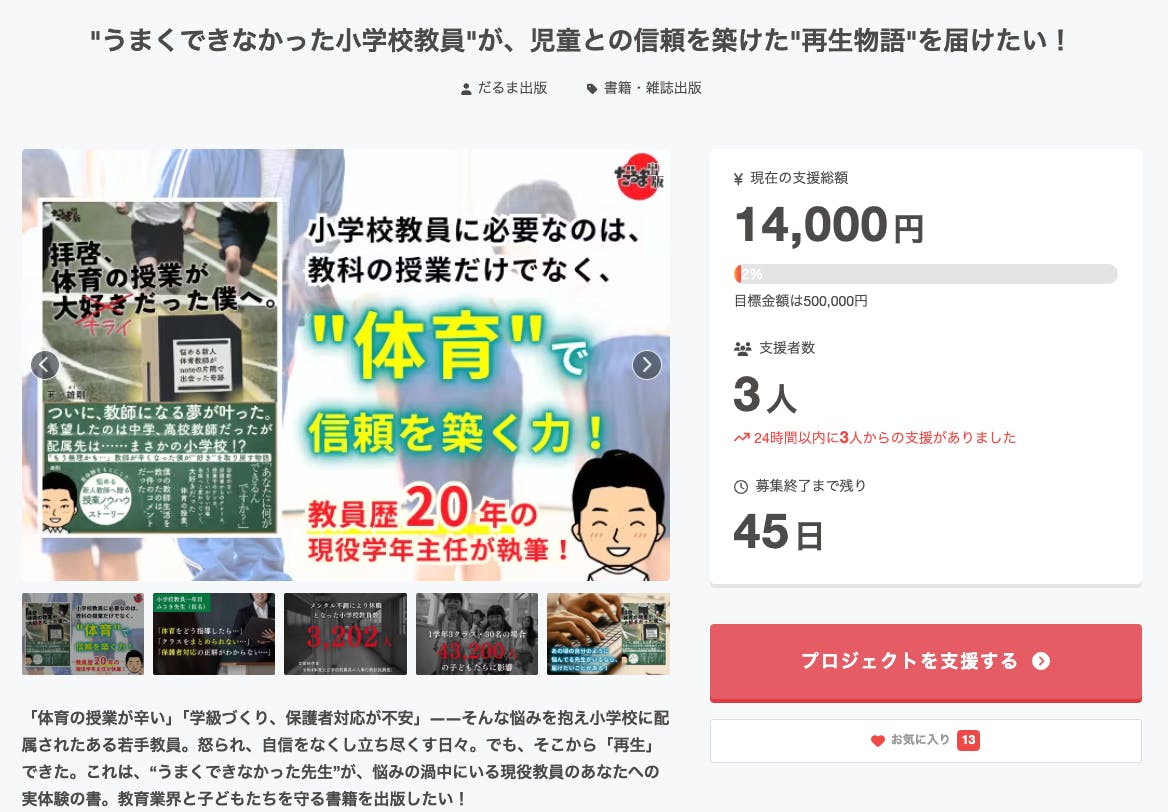
Task: Open the だるま出版 author link
Action: (x=512, y=88)
